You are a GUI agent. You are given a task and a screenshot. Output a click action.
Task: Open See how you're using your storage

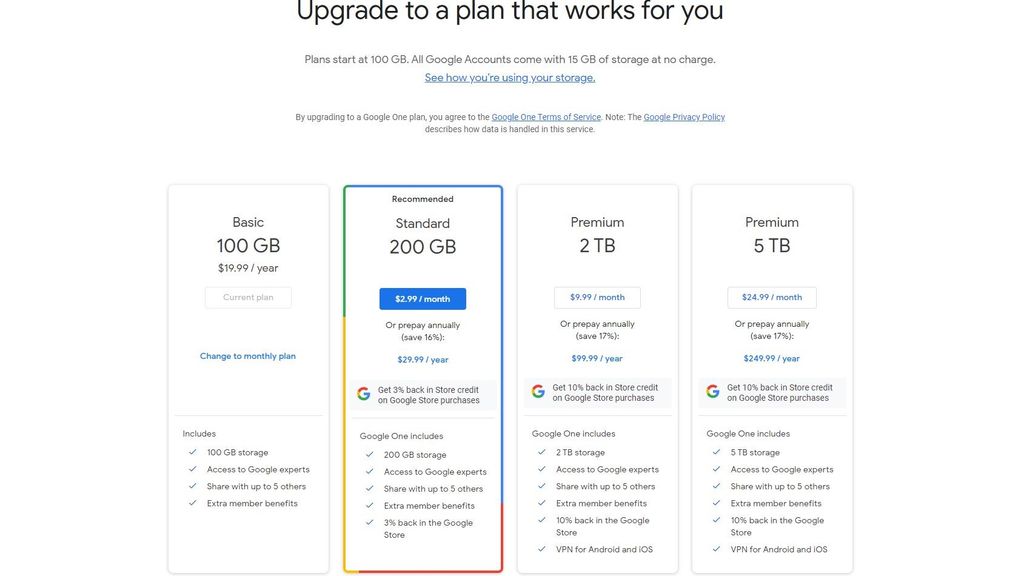pos(510,78)
